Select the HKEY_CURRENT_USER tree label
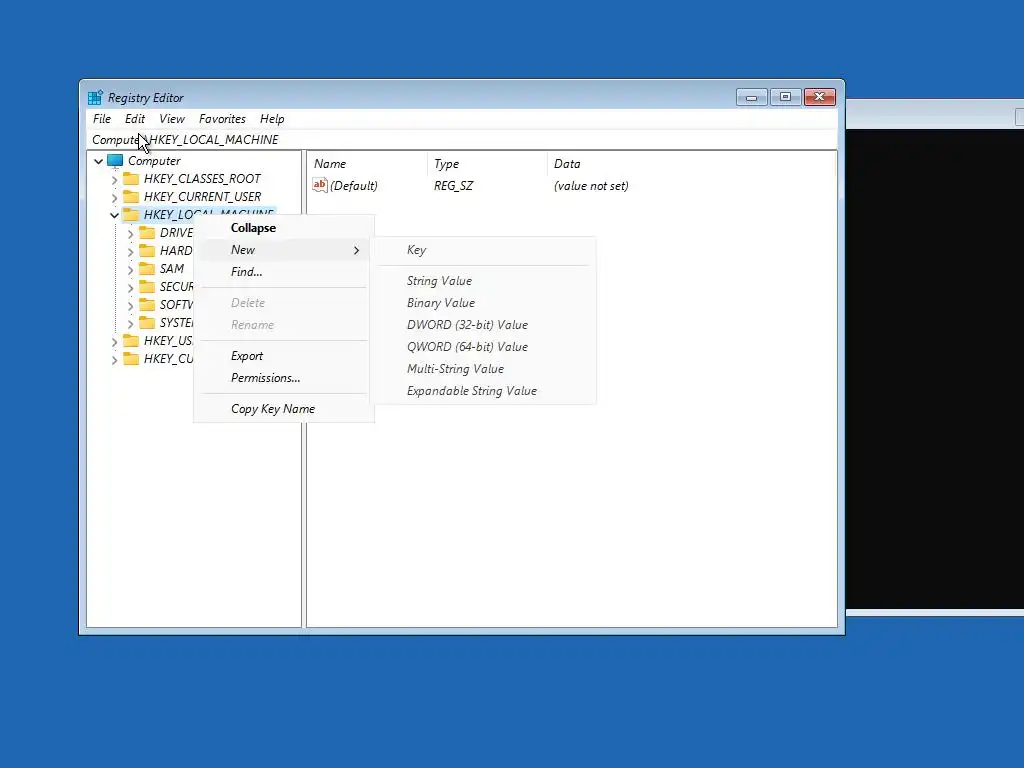Screen dimensions: 1024x768 coord(202,197)
